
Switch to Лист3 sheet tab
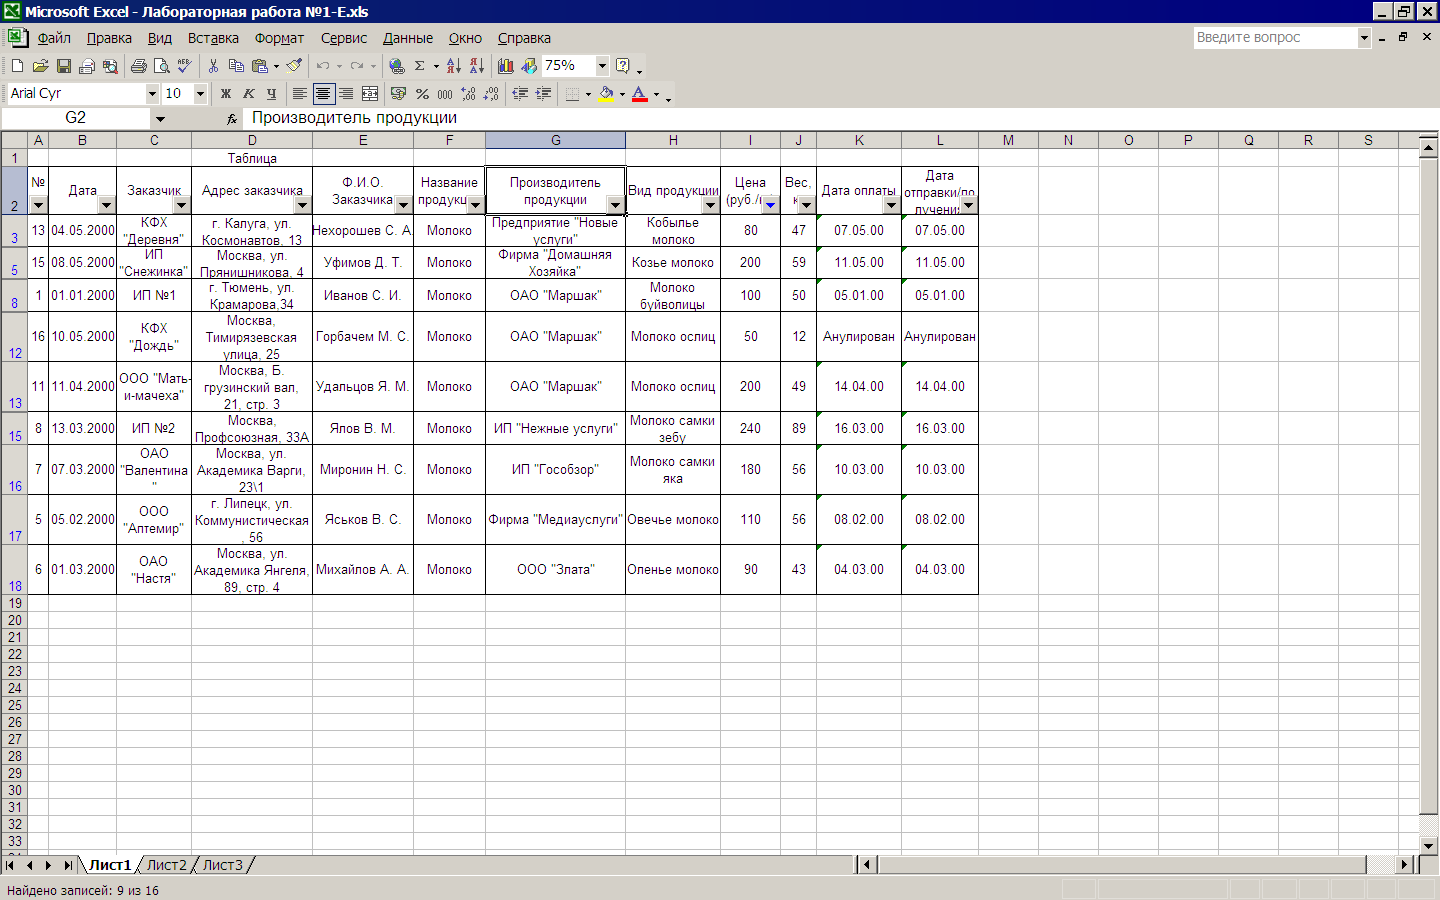[222, 865]
